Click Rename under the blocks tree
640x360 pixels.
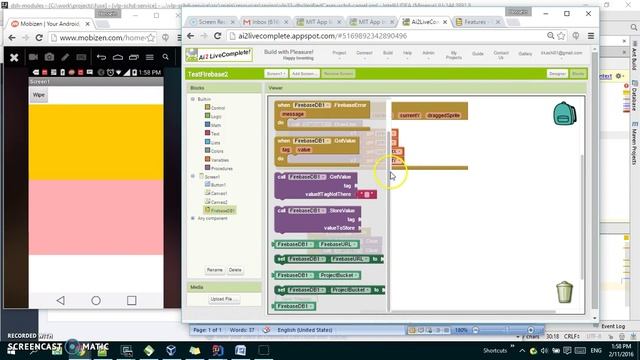[214, 270]
